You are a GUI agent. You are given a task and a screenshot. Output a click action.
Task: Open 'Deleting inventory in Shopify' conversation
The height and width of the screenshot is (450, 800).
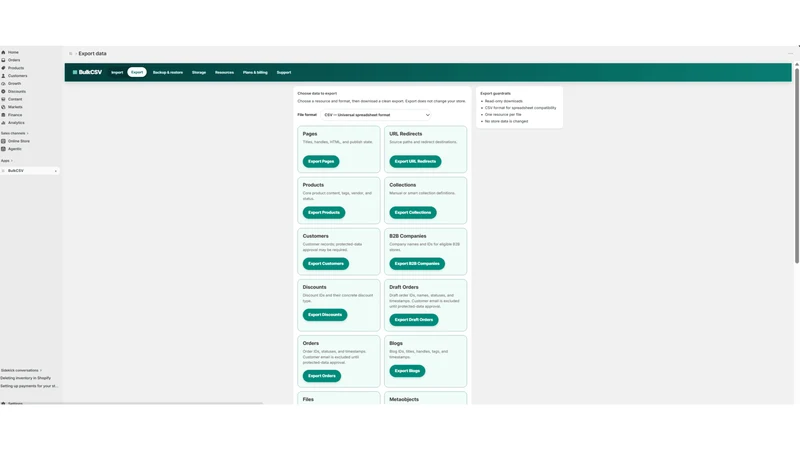(26, 378)
